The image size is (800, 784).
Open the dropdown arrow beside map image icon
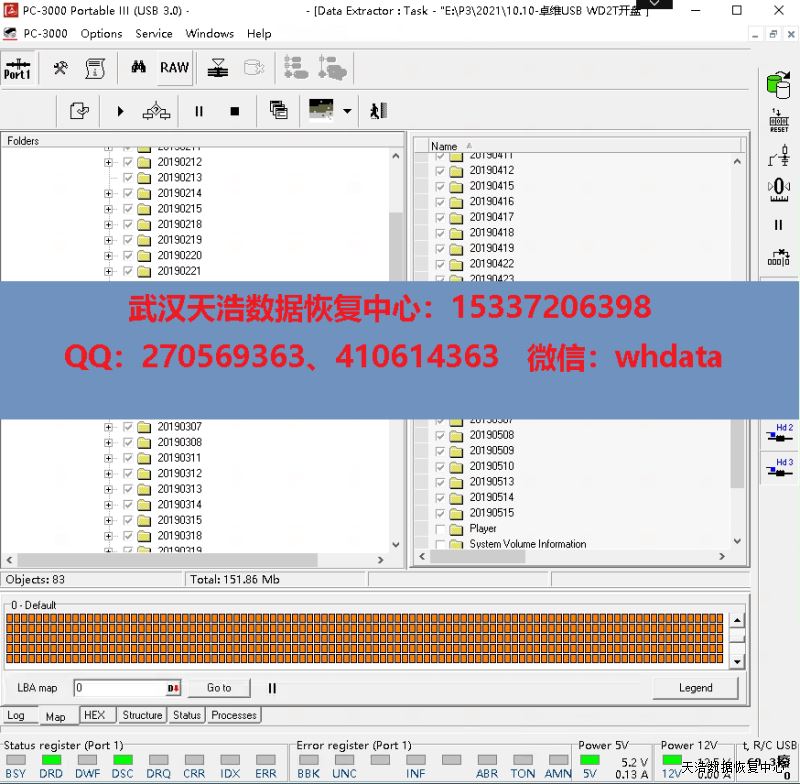pos(347,111)
